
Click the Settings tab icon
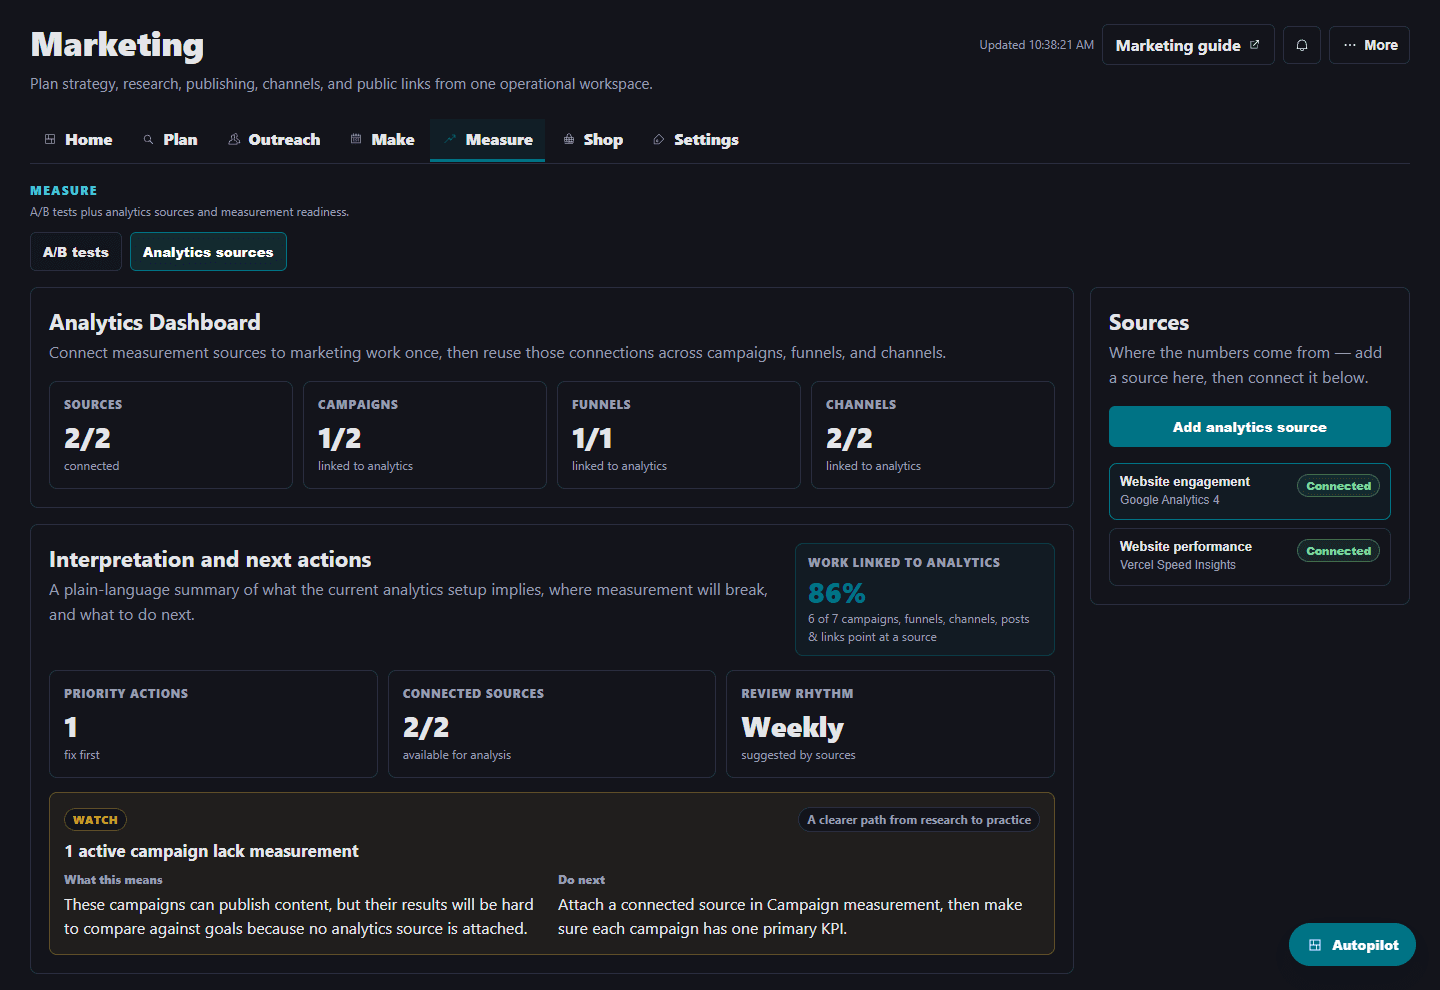point(659,140)
